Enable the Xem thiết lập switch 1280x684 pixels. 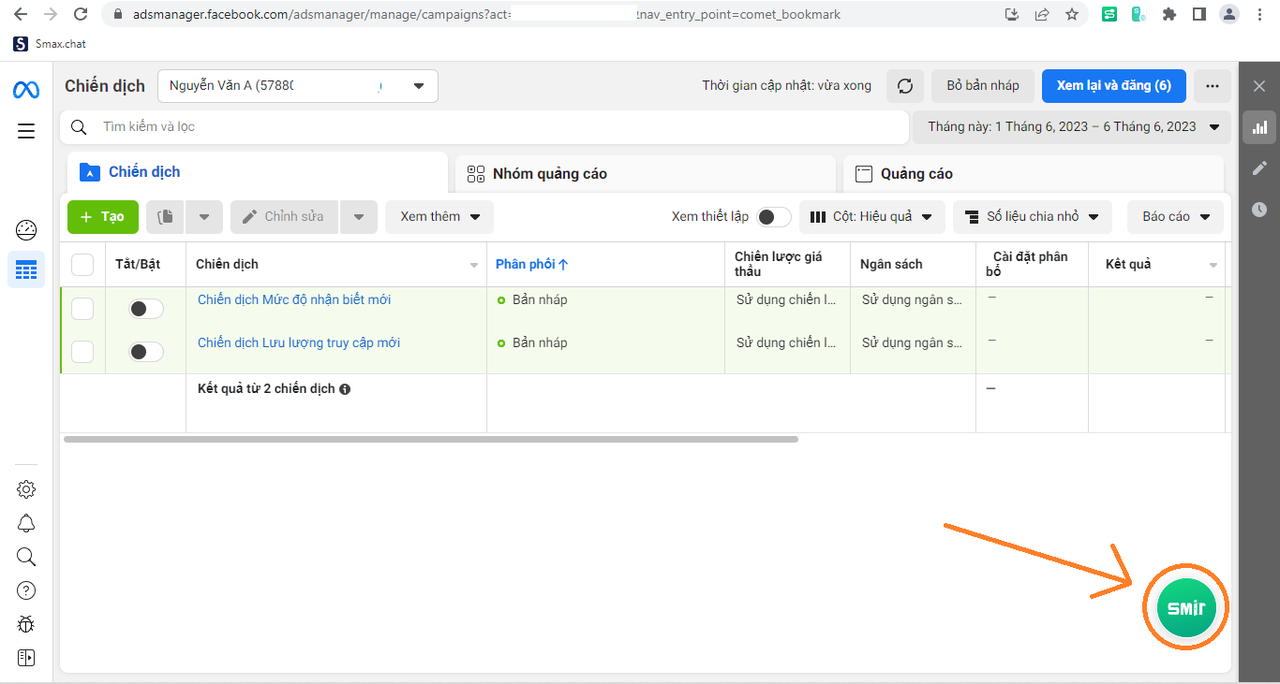pyautogui.click(x=773, y=217)
